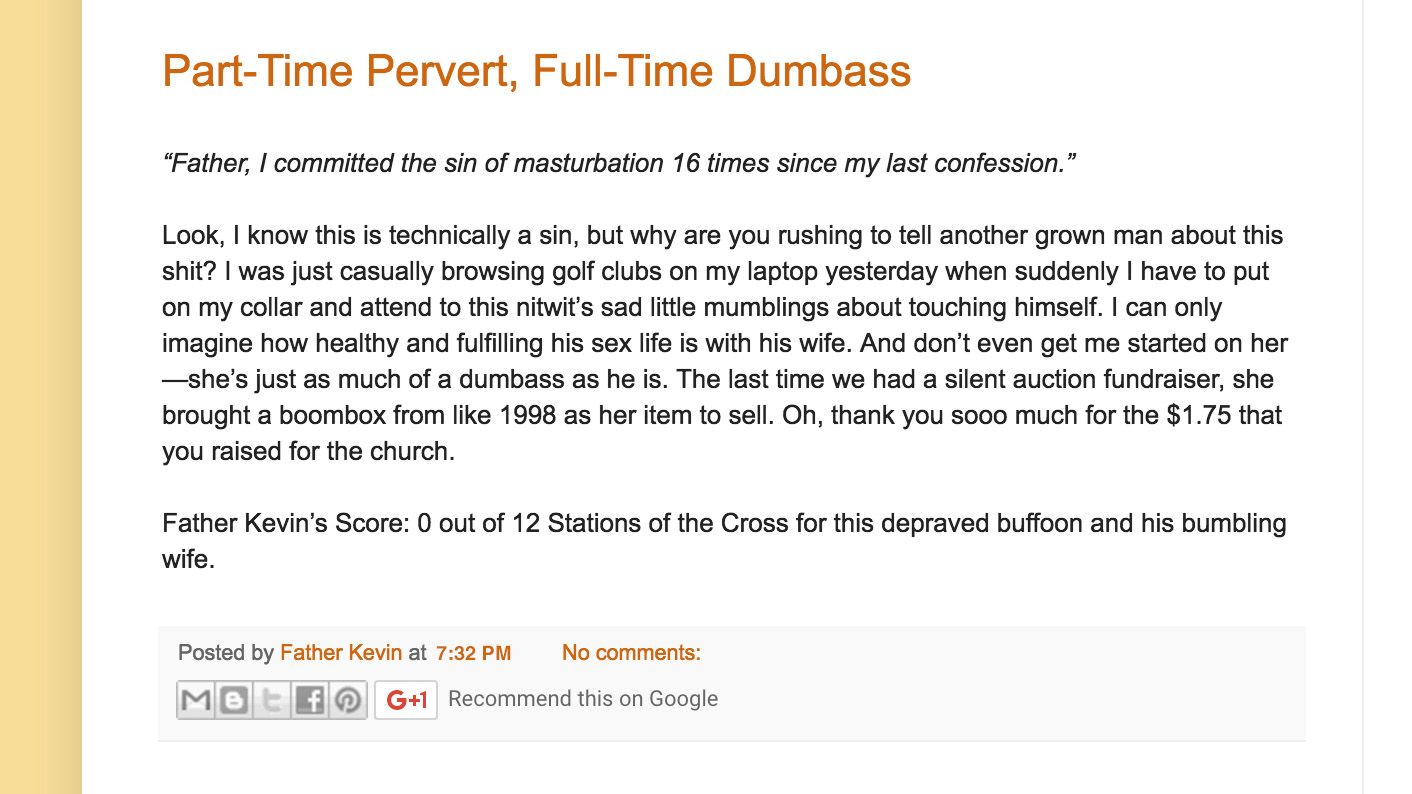Open the No comments link
The image size is (1412, 794).
tap(631, 653)
